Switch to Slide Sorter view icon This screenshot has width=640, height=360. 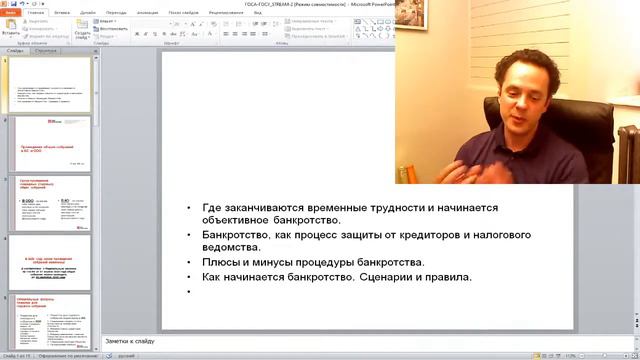(544, 356)
